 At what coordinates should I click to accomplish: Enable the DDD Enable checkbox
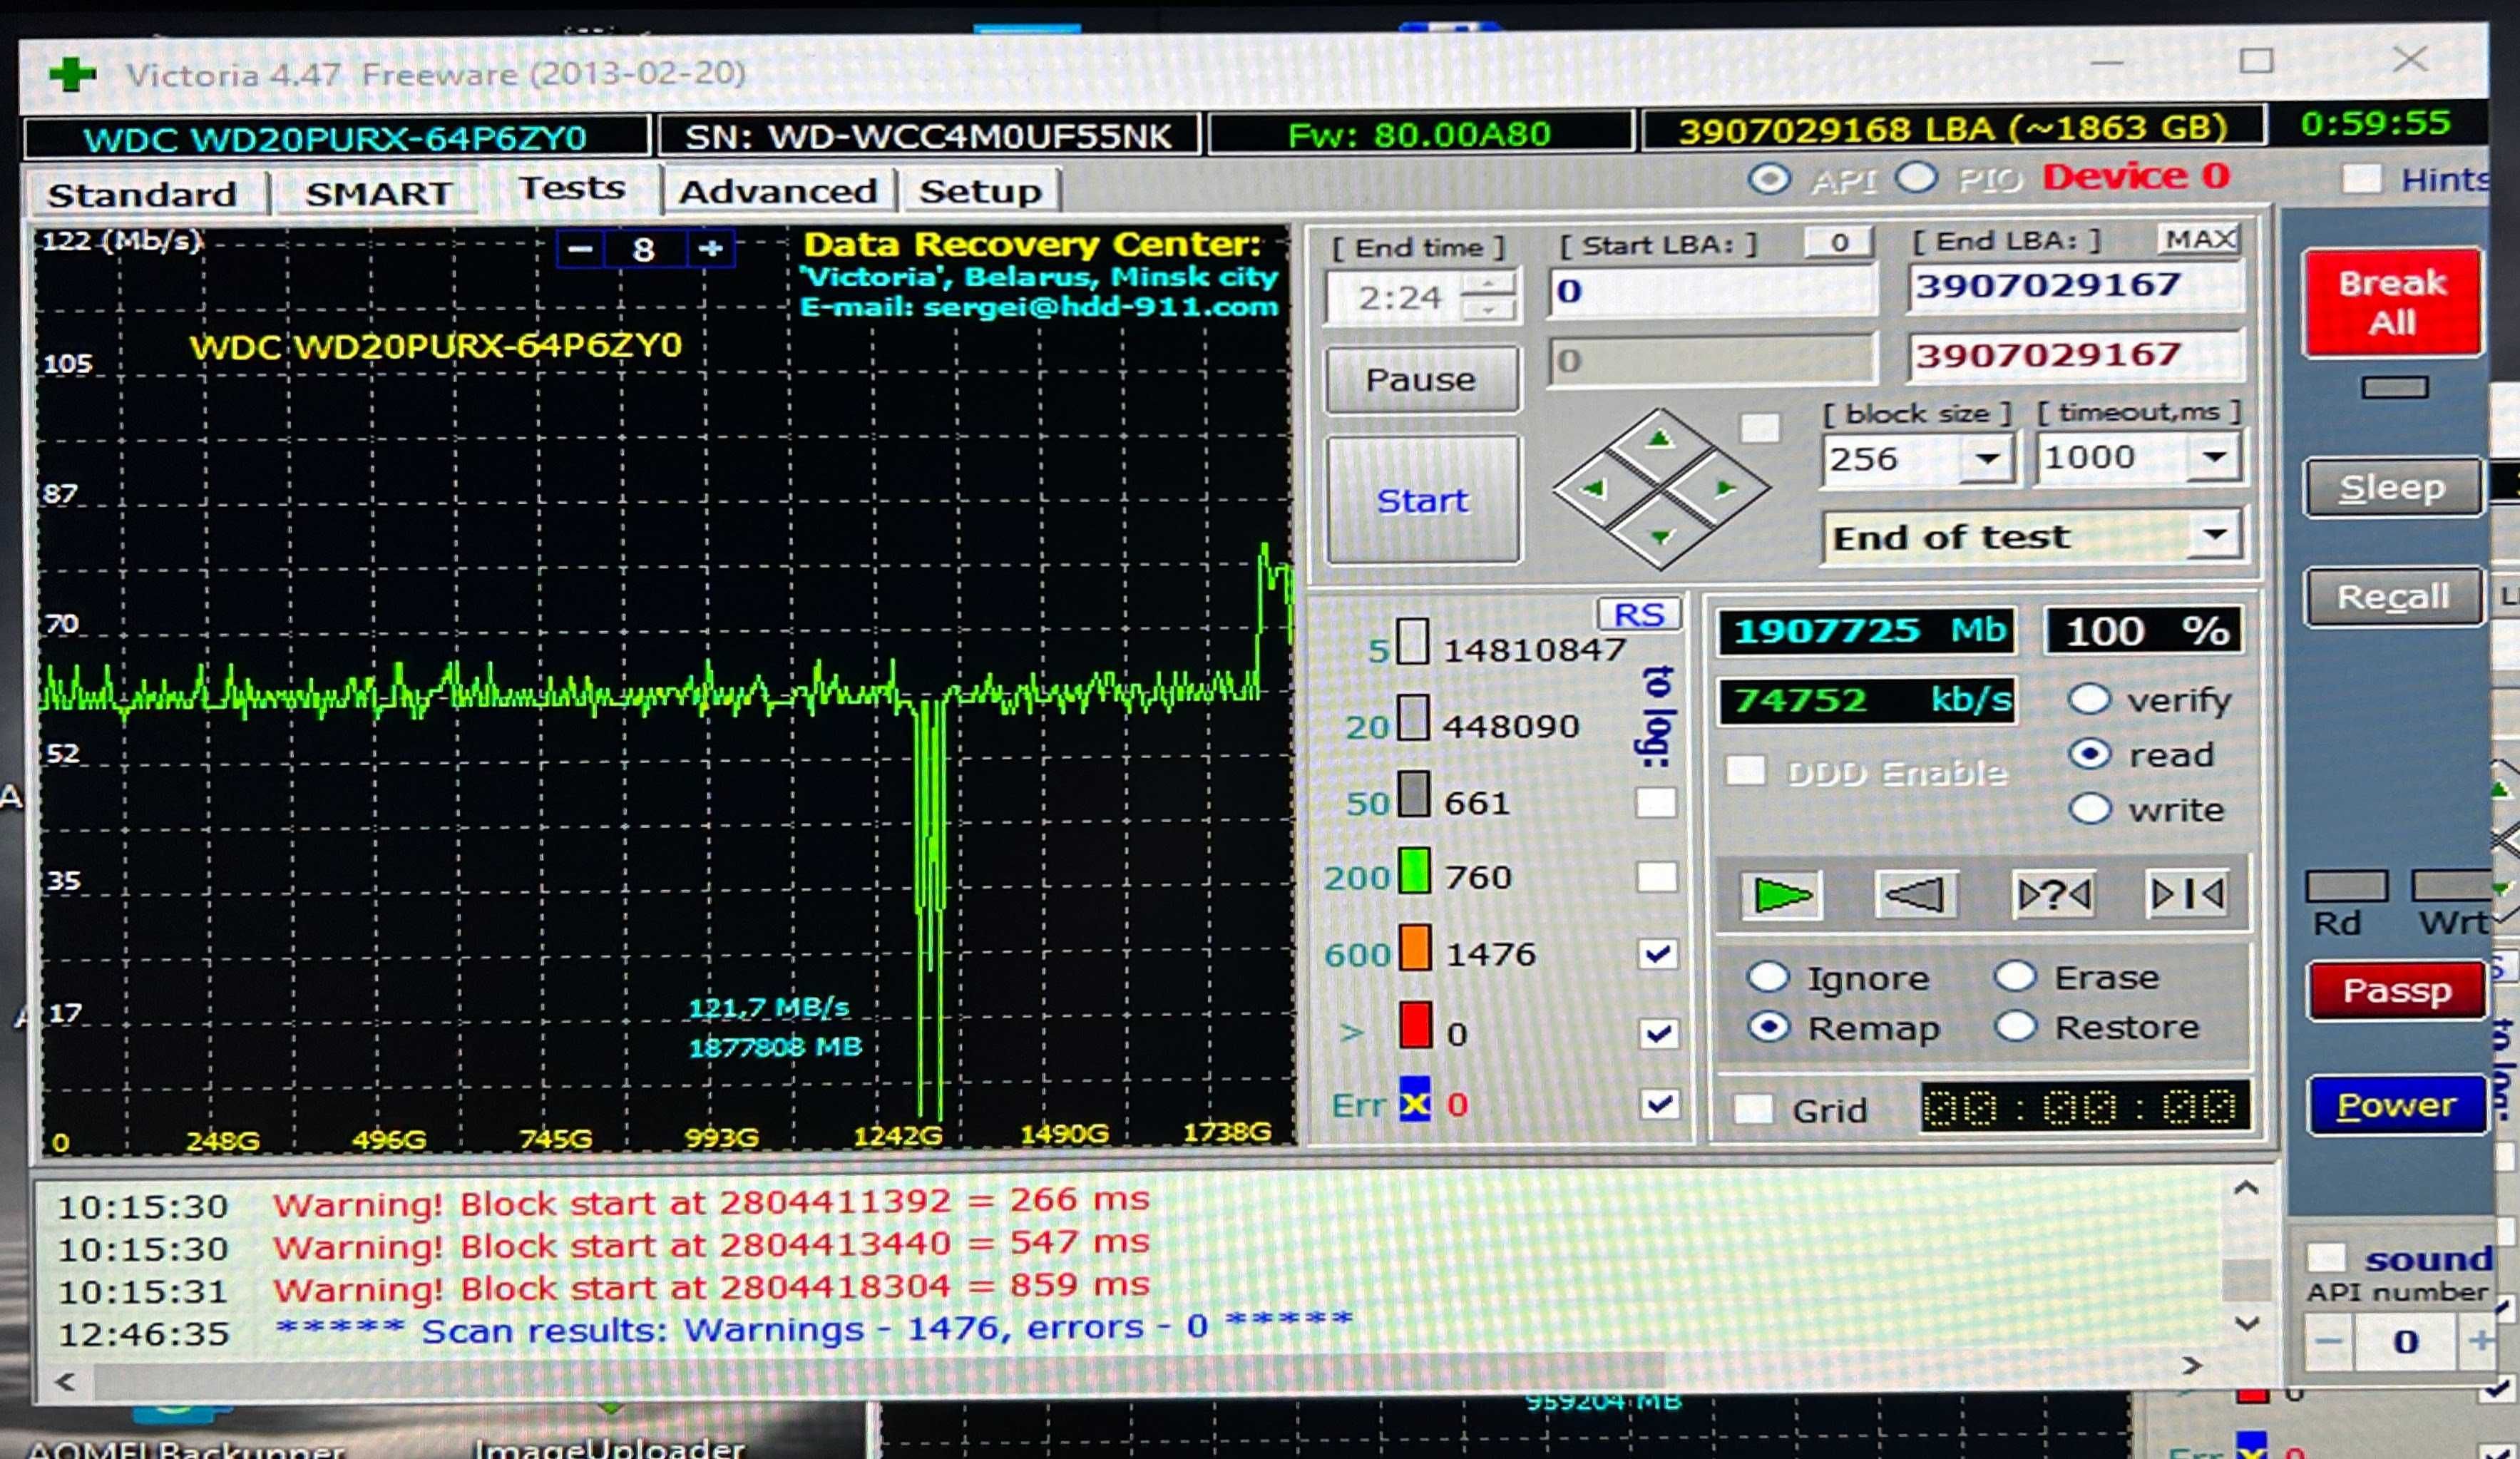click(x=1746, y=771)
